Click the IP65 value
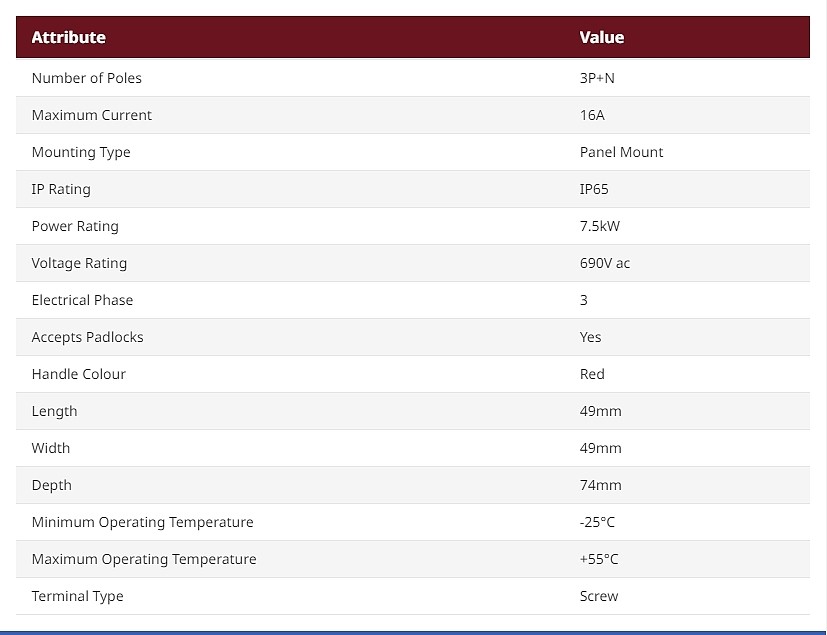 click(x=594, y=189)
